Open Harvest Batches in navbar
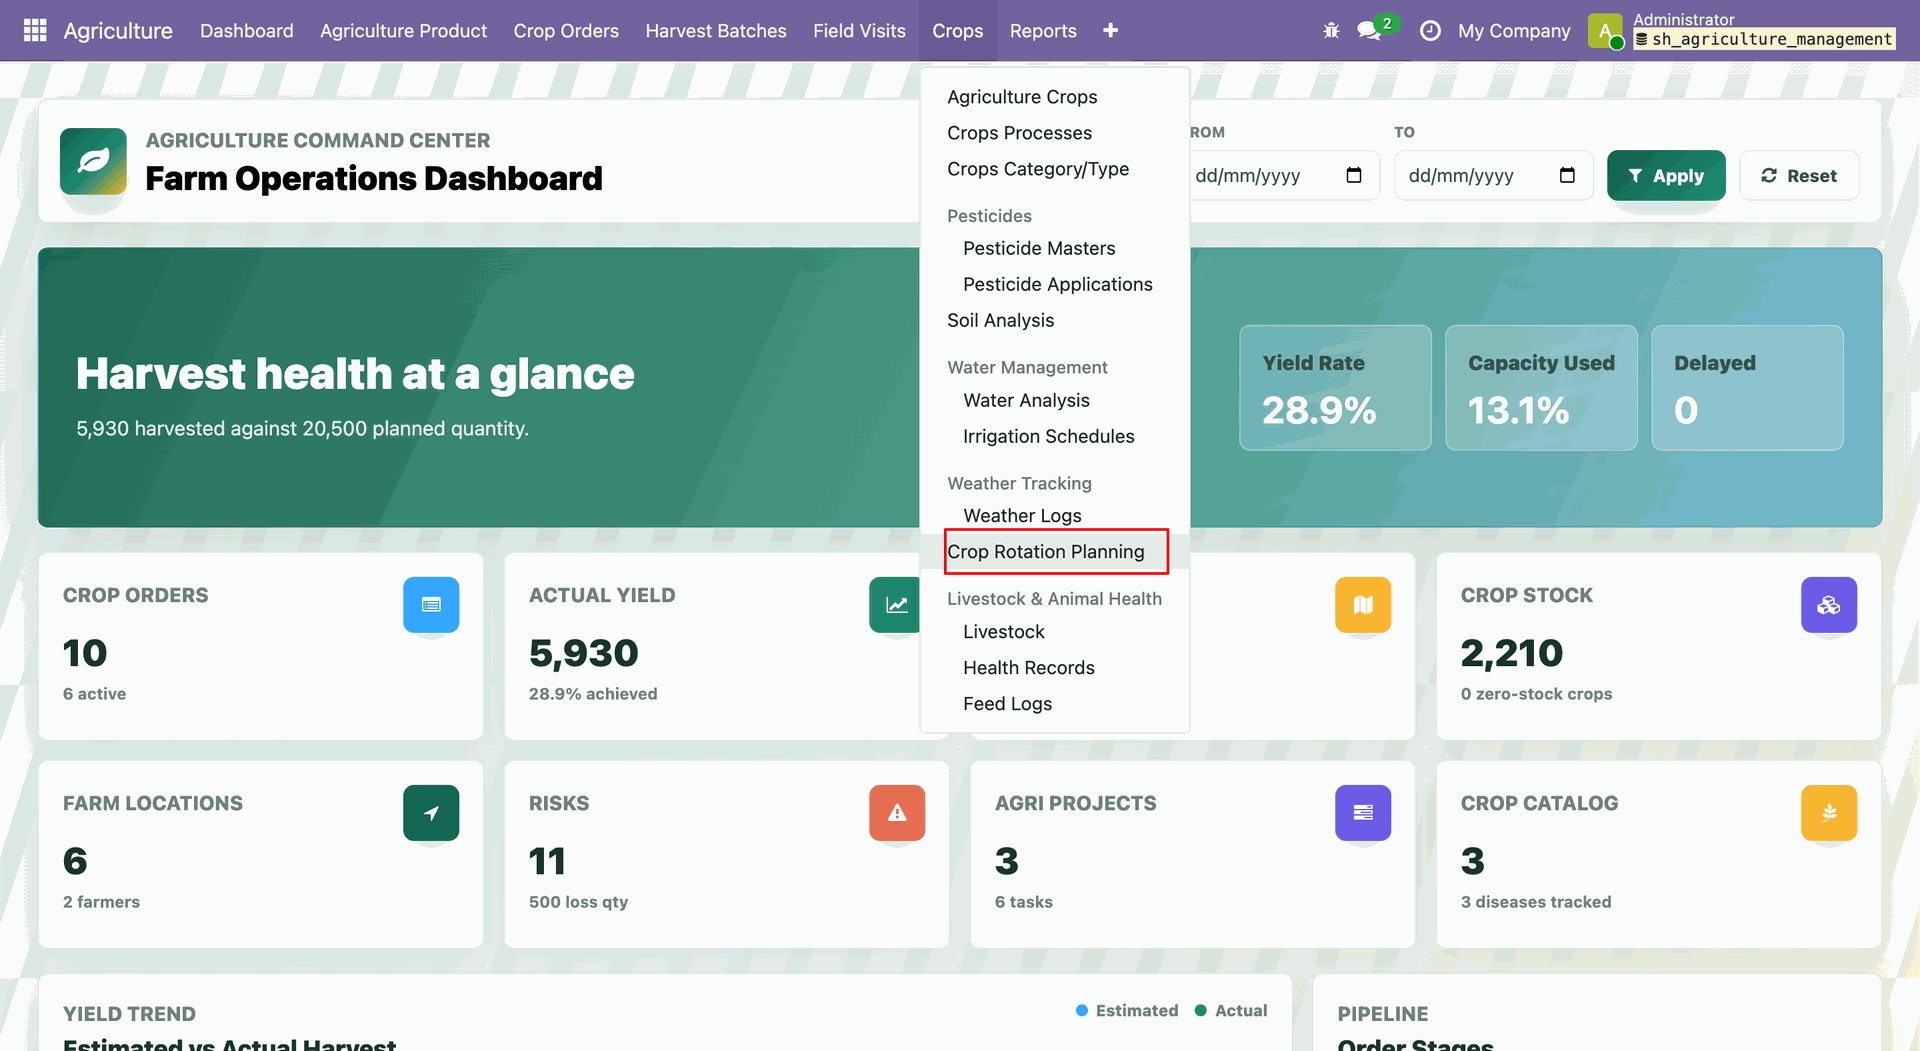Screen dimensions: 1920x1051 tap(716, 31)
